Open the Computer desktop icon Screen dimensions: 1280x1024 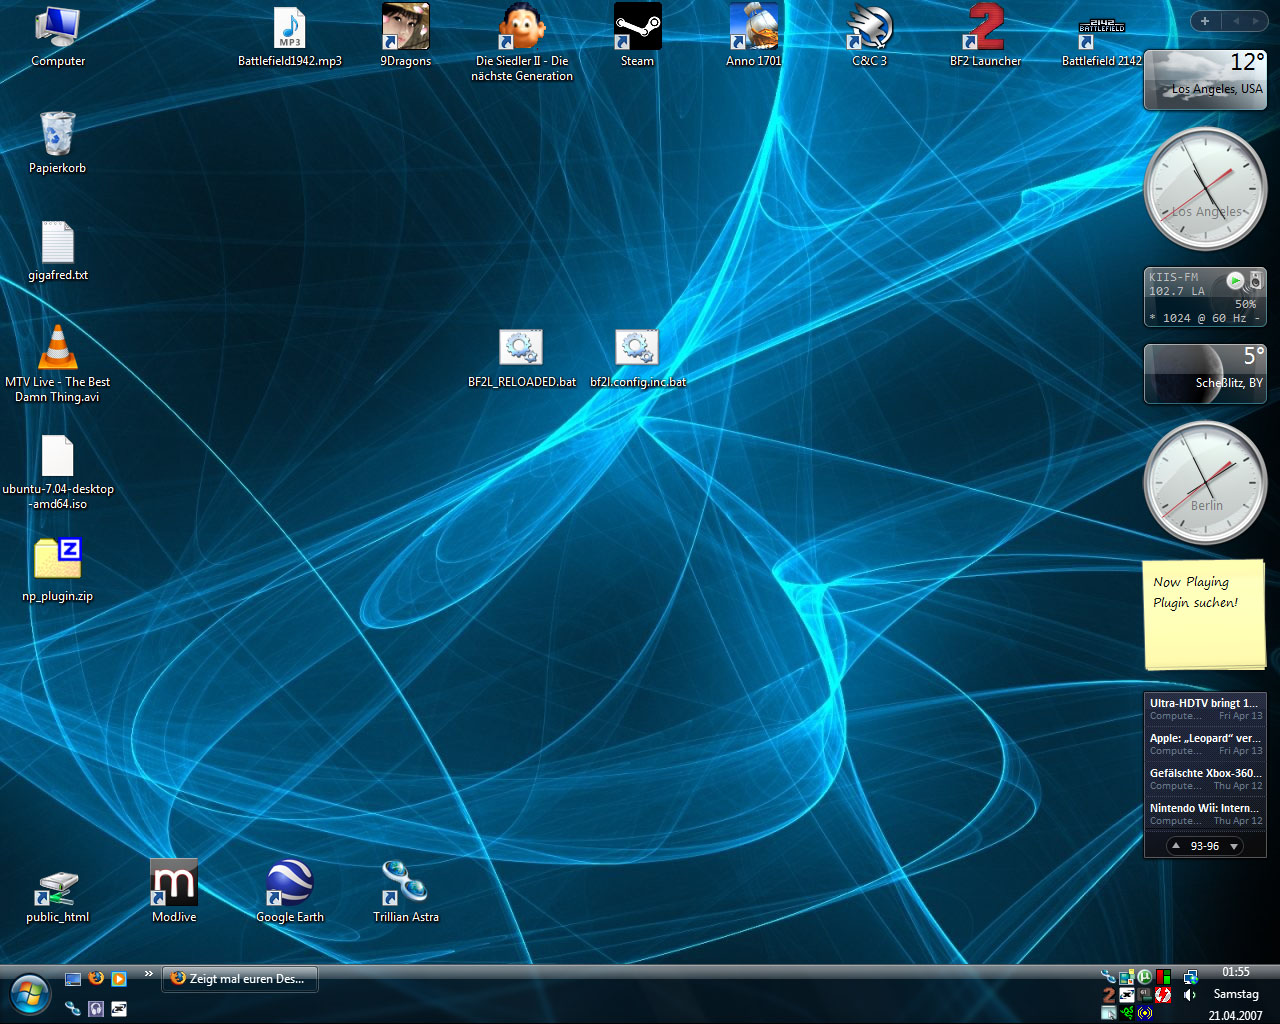pos(58,37)
